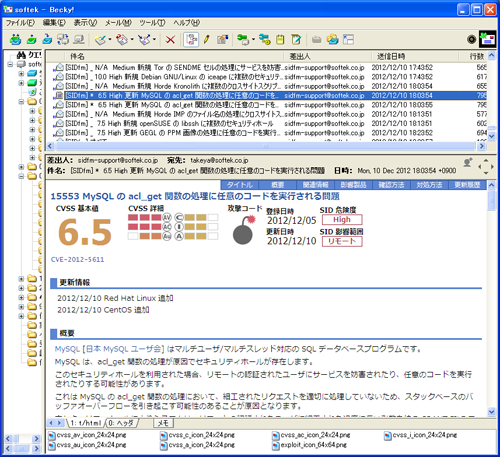This screenshot has height=457, width=500.
Task: Click message body scrollbar down arrow
Action: pos(492,412)
